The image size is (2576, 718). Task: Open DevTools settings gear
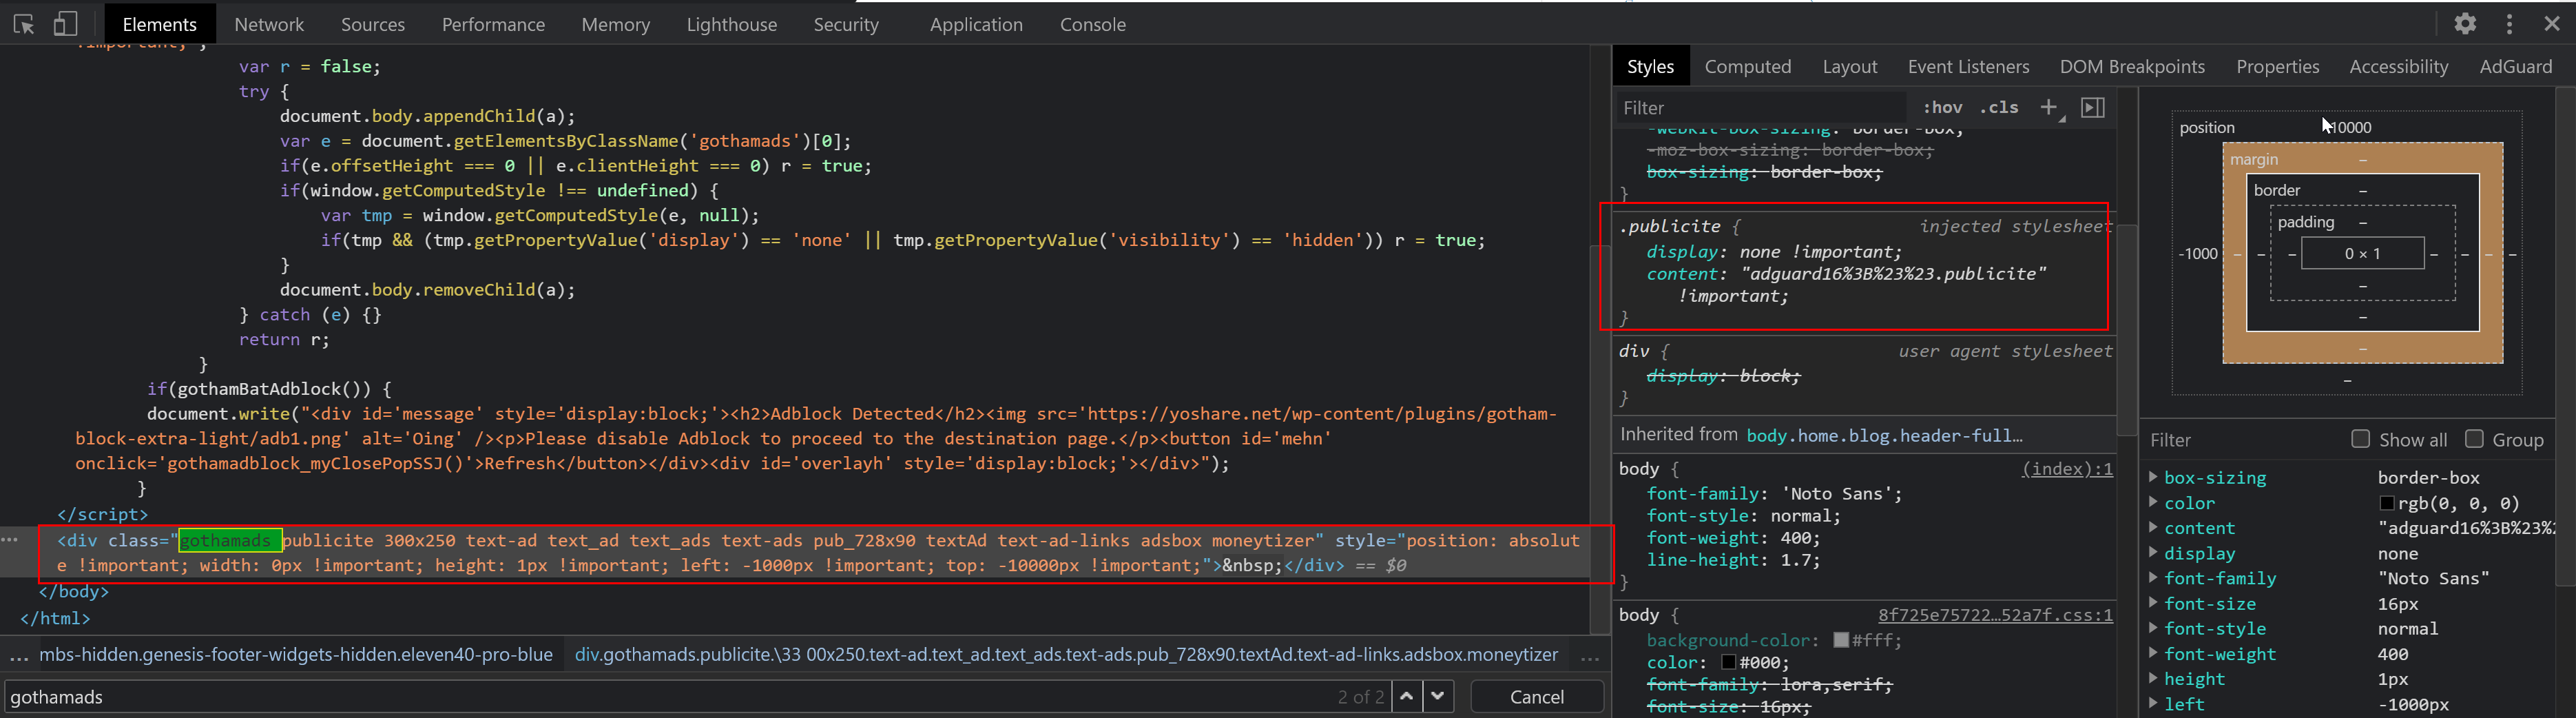2465,24
